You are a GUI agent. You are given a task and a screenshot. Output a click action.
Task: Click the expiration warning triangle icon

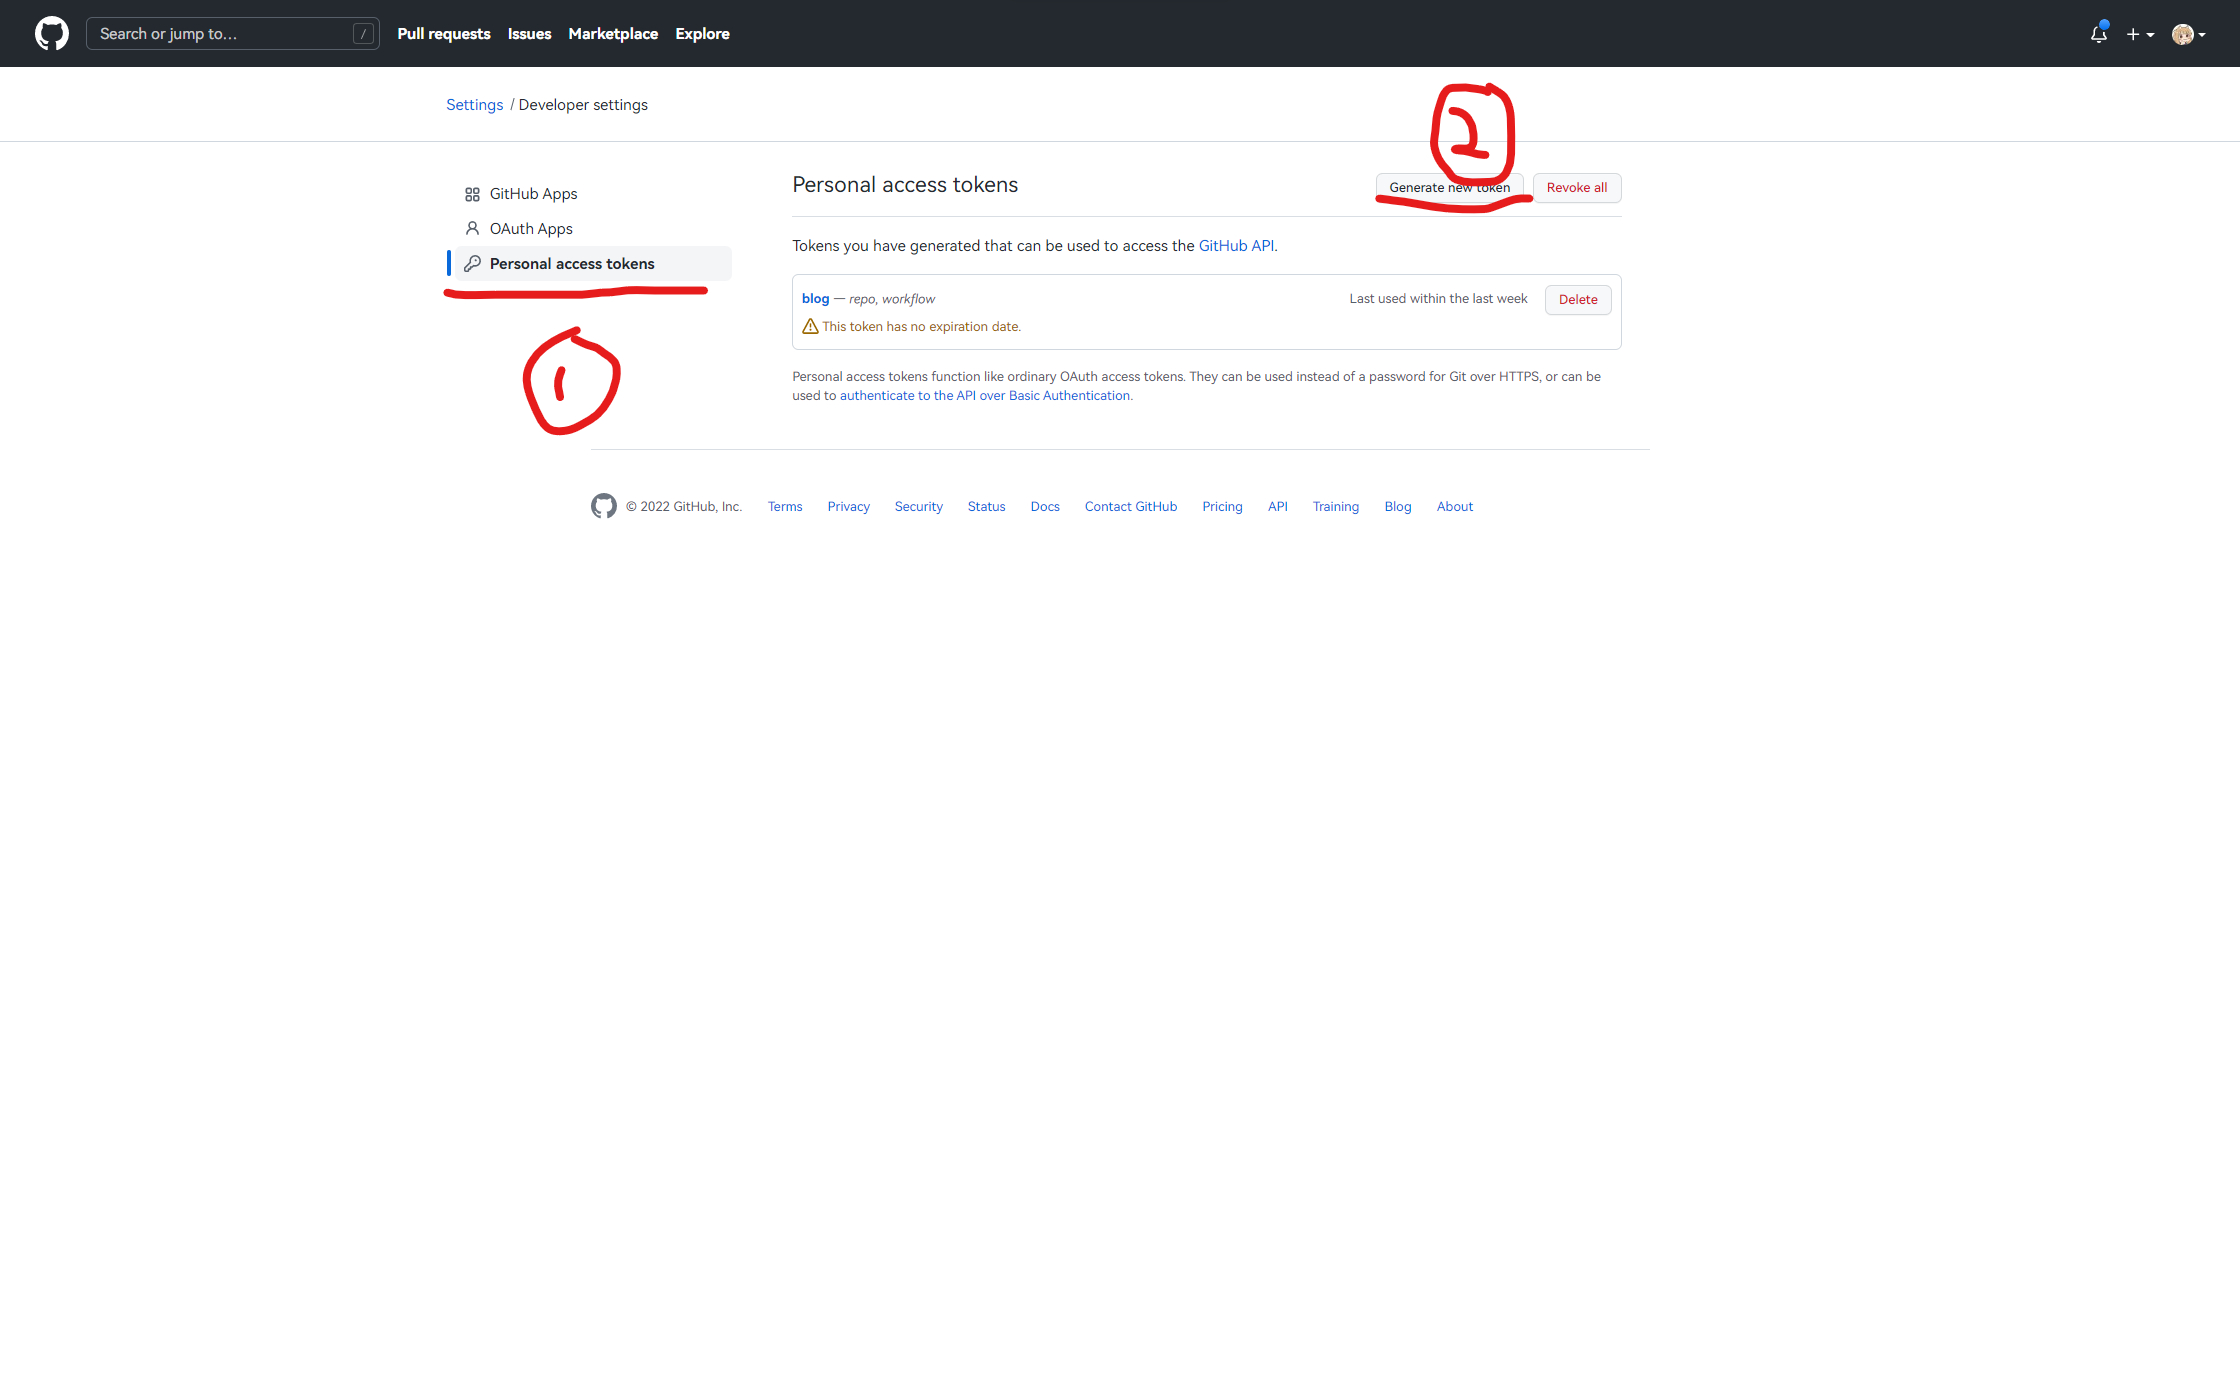(x=810, y=327)
